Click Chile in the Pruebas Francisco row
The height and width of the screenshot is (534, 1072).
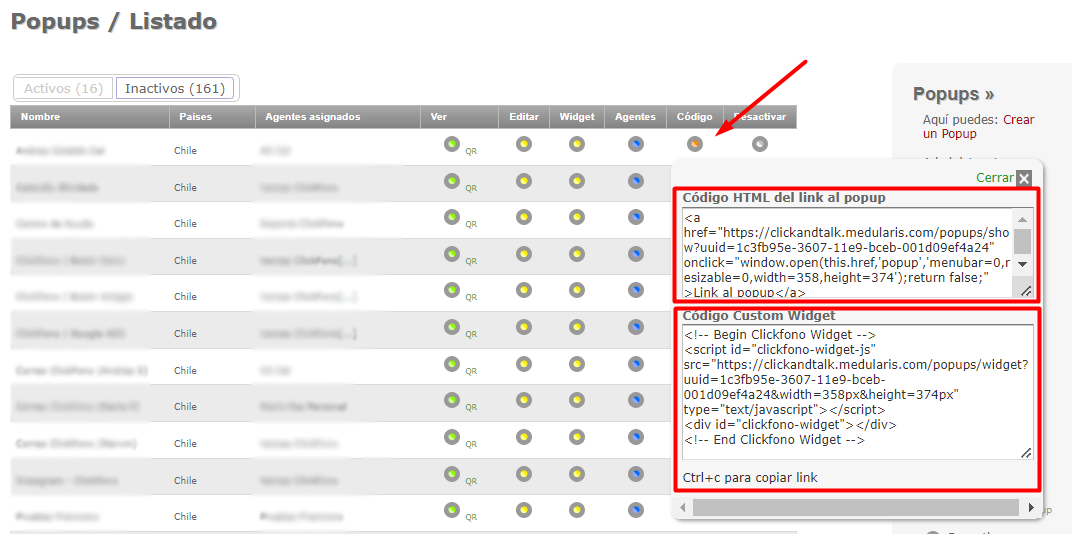tap(185, 516)
